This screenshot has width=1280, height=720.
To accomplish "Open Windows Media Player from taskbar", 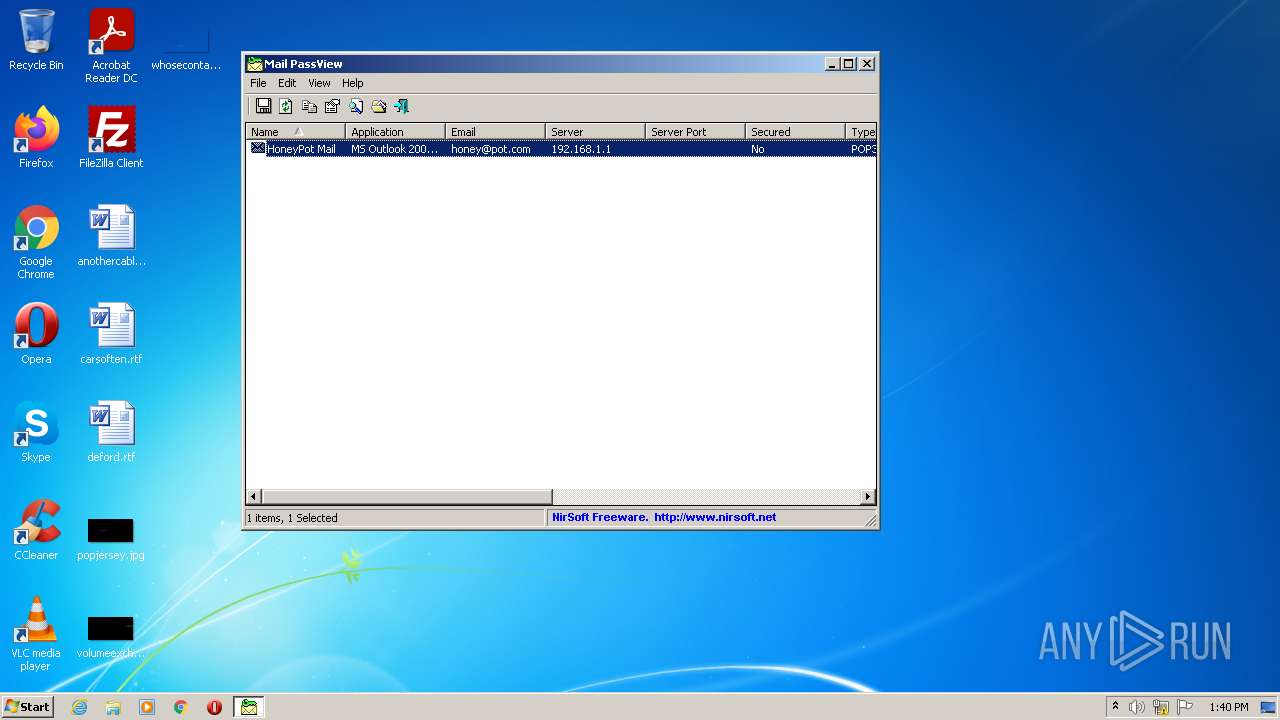I will click(147, 707).
